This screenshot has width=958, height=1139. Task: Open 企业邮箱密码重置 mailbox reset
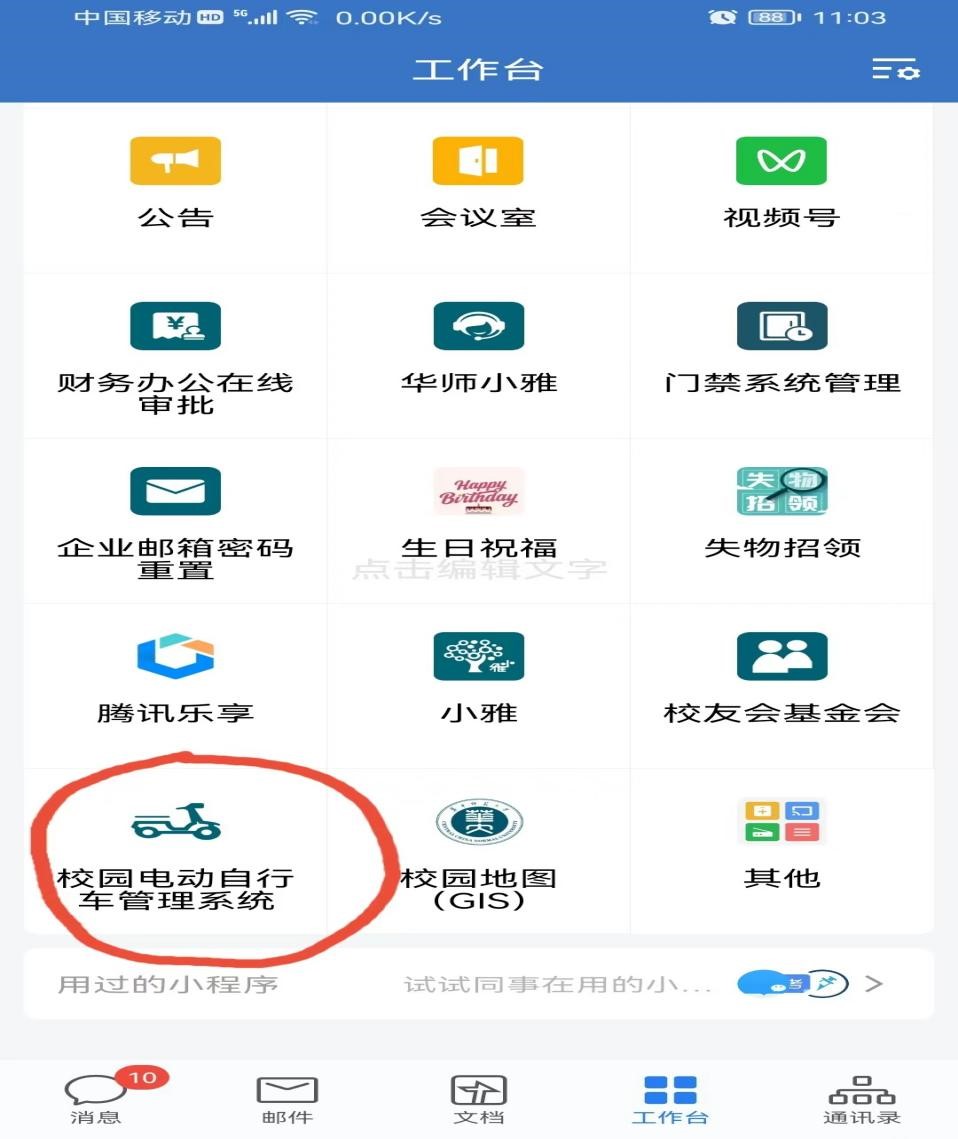(175, 523)
